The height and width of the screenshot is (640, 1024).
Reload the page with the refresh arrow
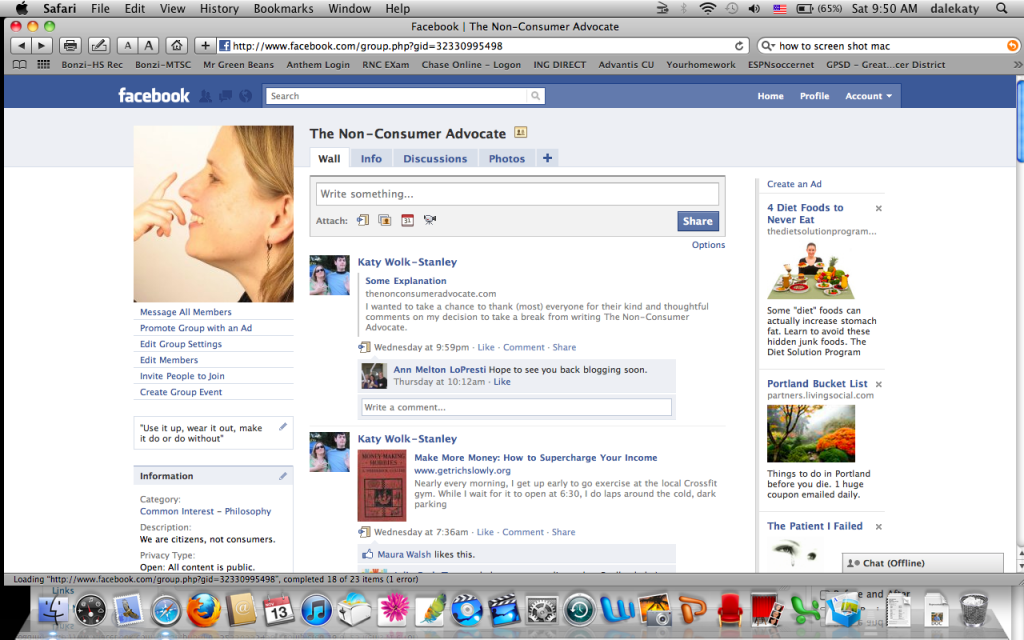(x=739, y=46)
